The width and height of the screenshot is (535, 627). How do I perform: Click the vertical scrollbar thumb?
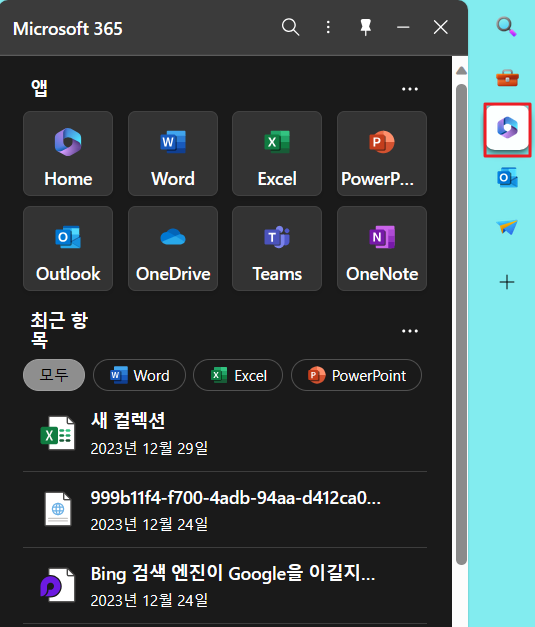tap(461, 324)
